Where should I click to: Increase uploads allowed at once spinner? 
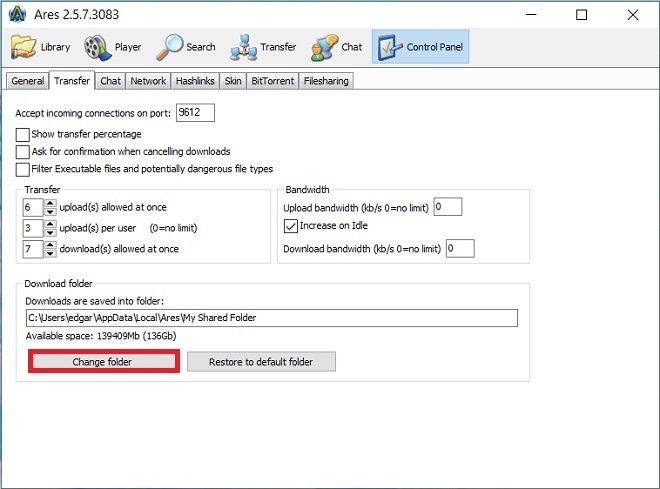point(50,203)
